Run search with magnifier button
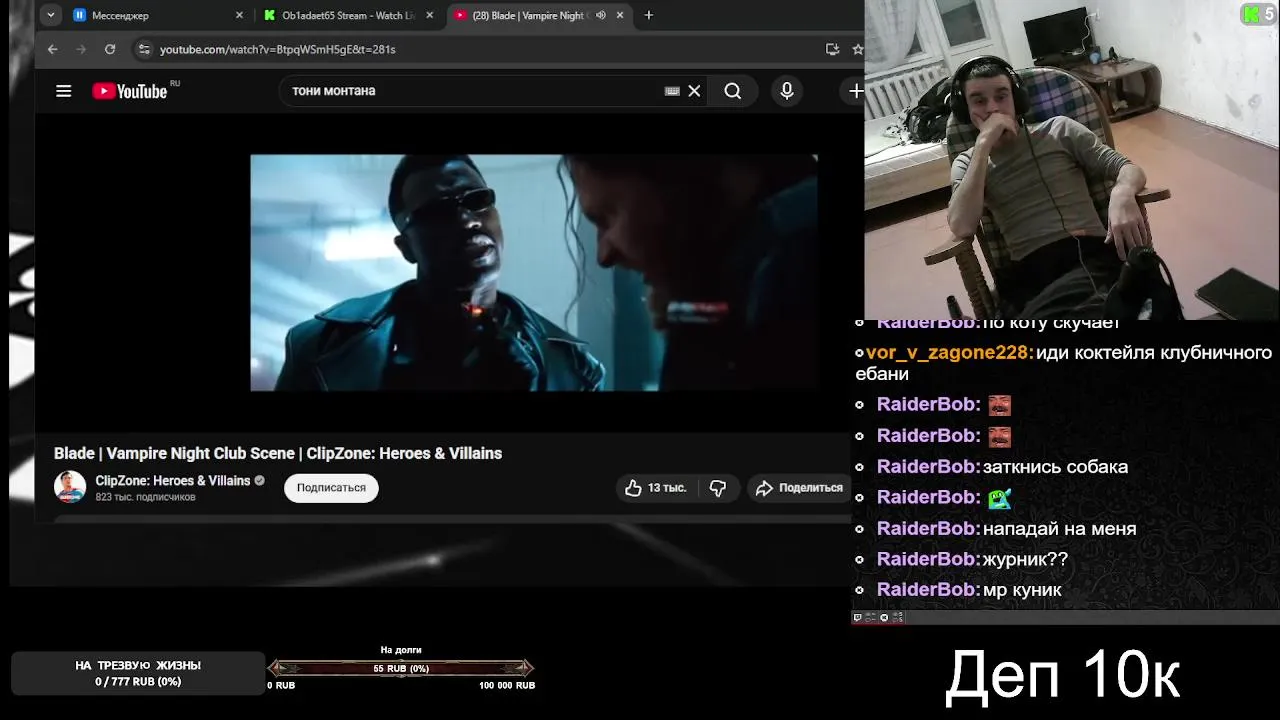 (x=733, y=91)
